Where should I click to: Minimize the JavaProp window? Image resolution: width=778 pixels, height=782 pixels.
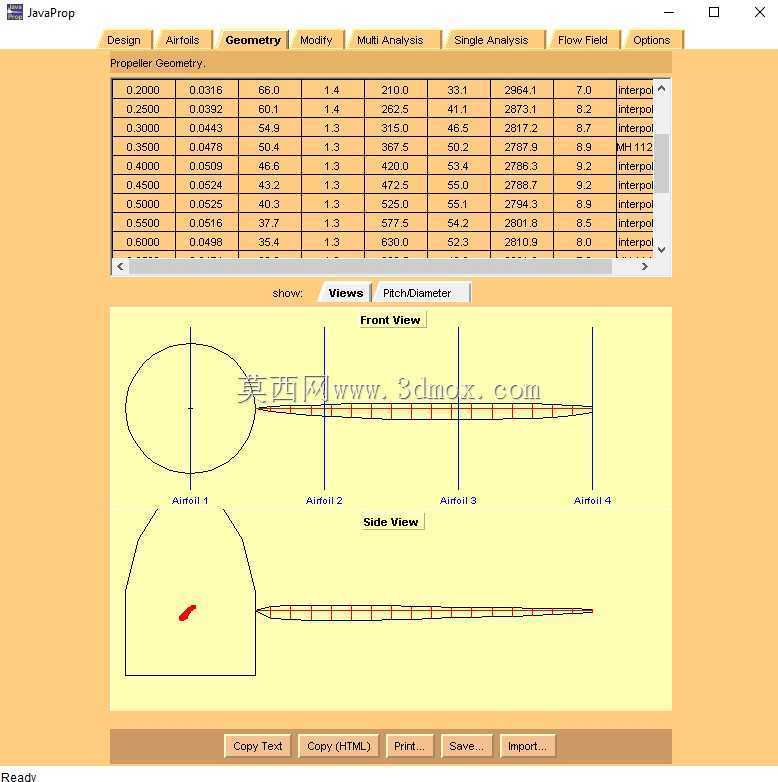click(x=669, y=12)
